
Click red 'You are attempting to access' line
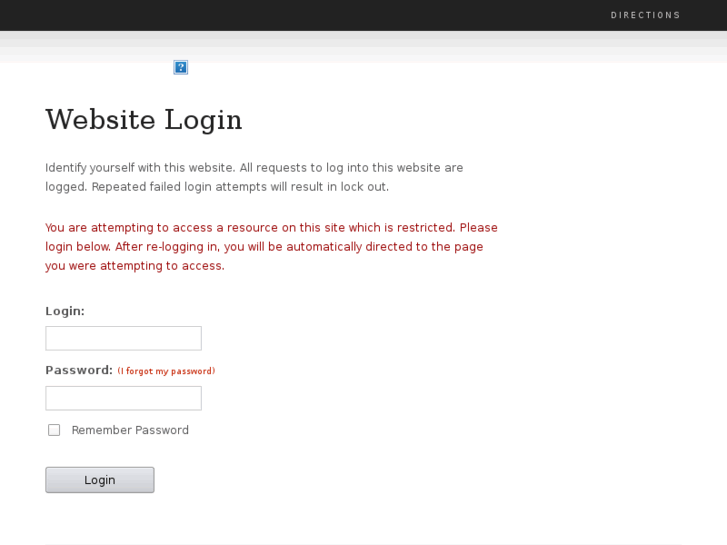coord(271,228)
